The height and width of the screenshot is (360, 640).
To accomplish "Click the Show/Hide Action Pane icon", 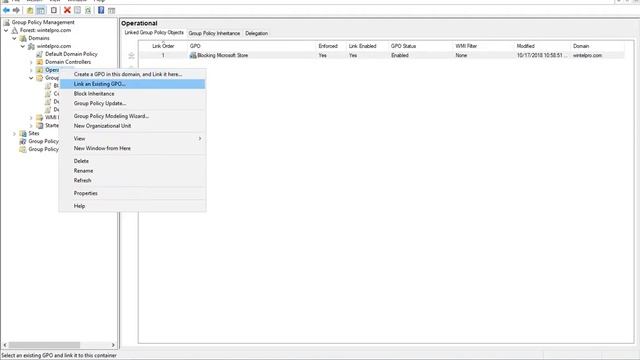I will coord(111,10).
